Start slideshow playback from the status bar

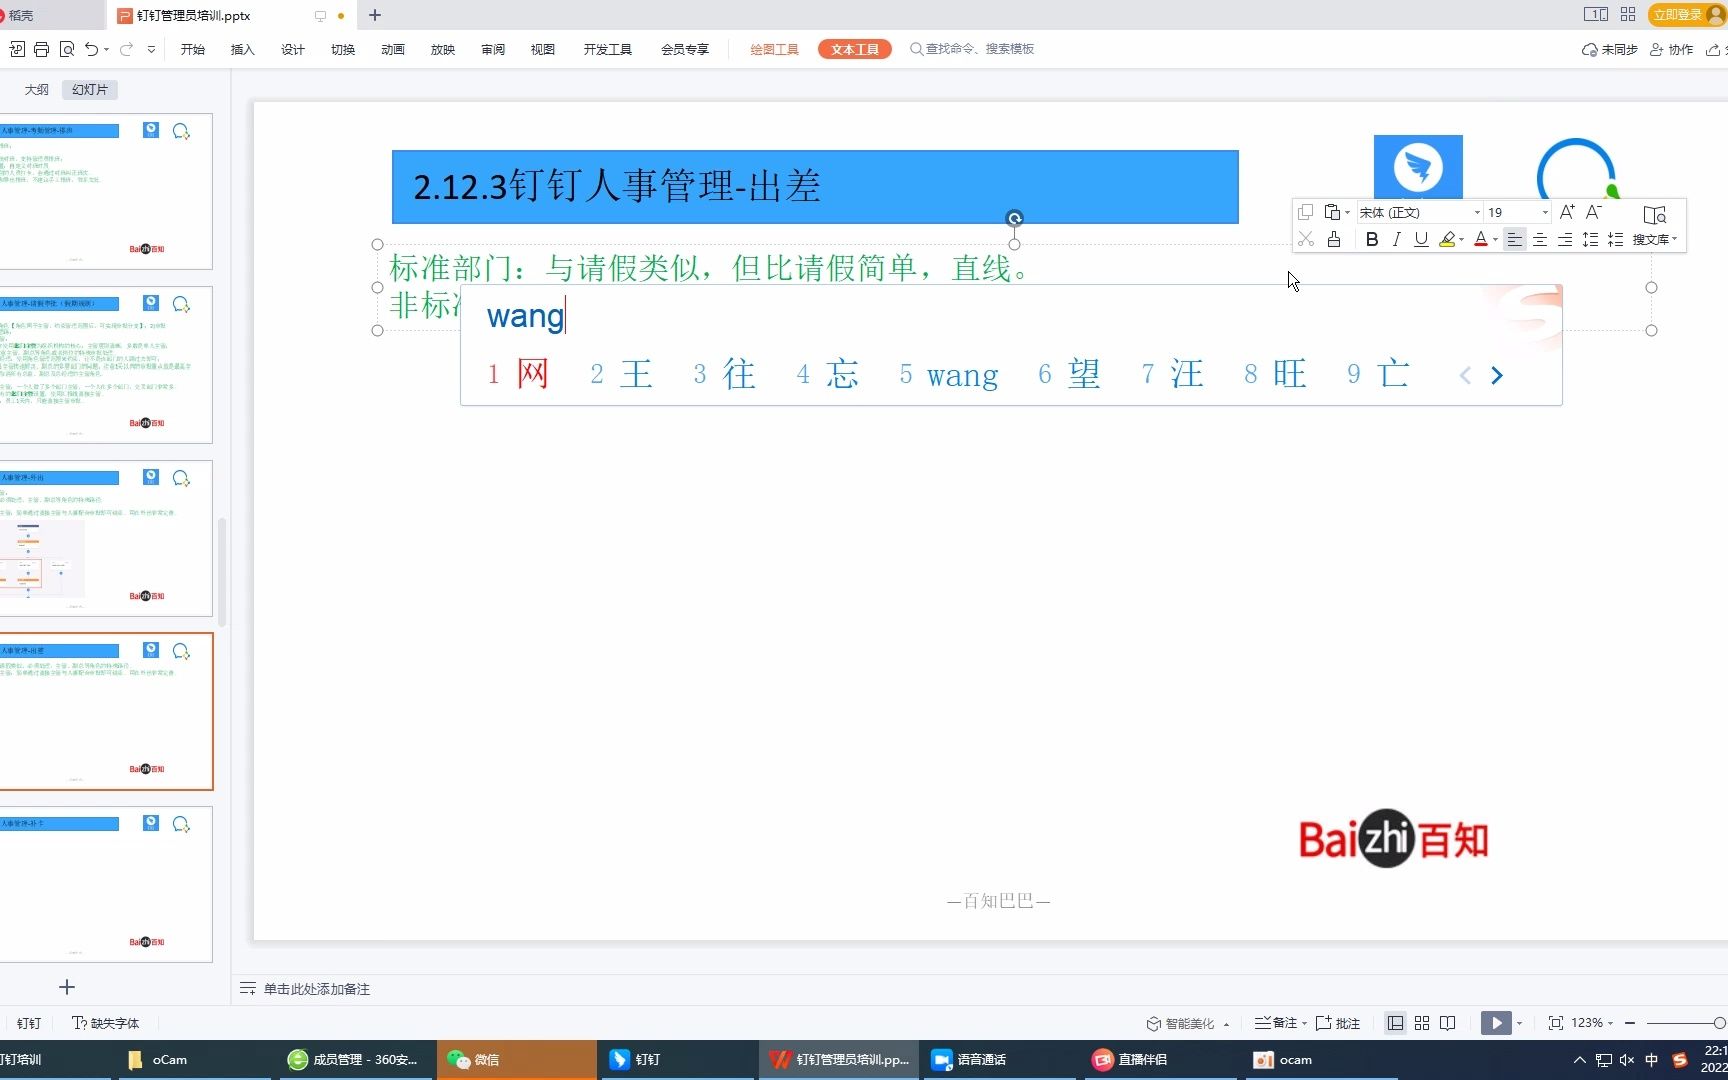[1495, 1022]
